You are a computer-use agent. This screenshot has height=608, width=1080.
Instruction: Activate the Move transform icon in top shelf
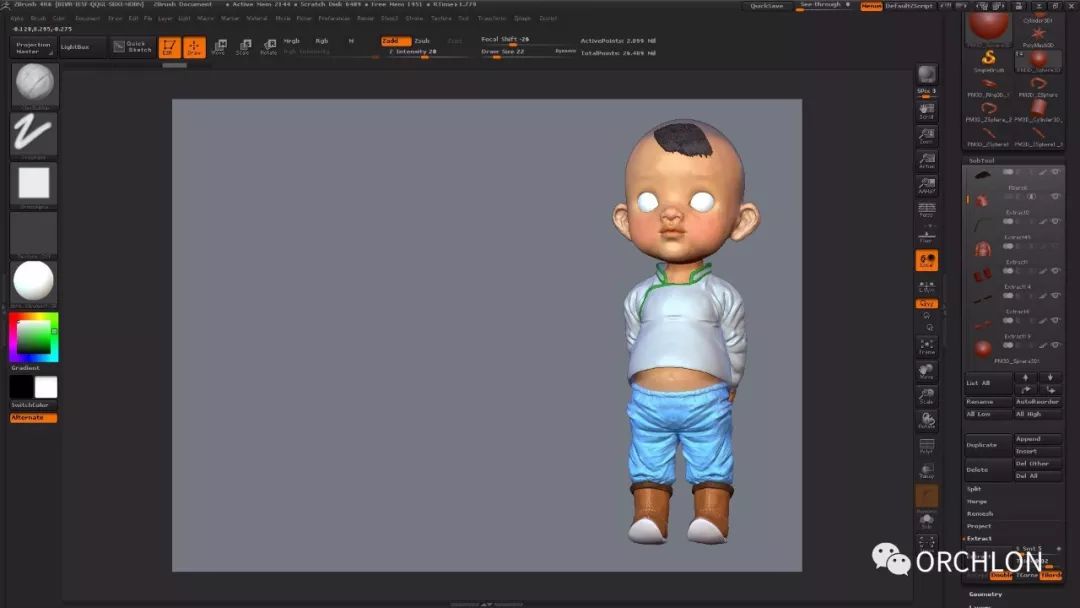[219, 47]
